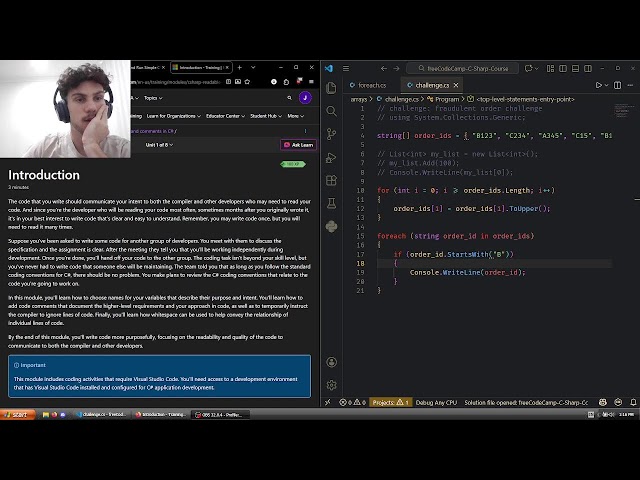Bookmark the page with the star icon

[x=247, y=82]
